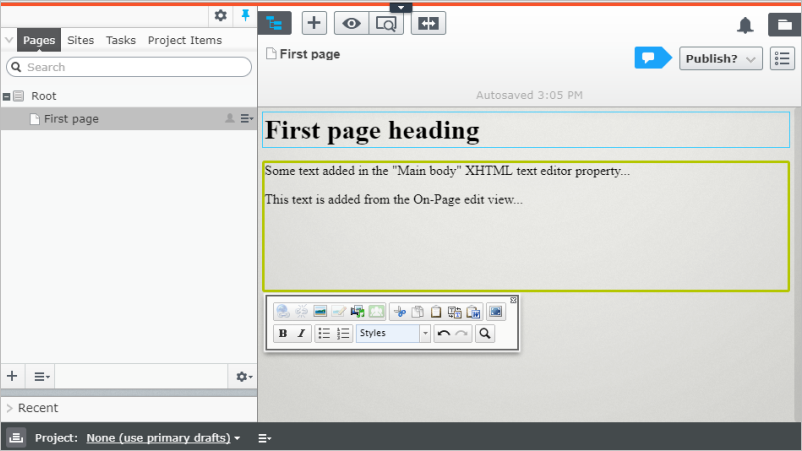802x451 pixels.
Task: Click the Bold formatting button
Action: click(x=283, y=333)
